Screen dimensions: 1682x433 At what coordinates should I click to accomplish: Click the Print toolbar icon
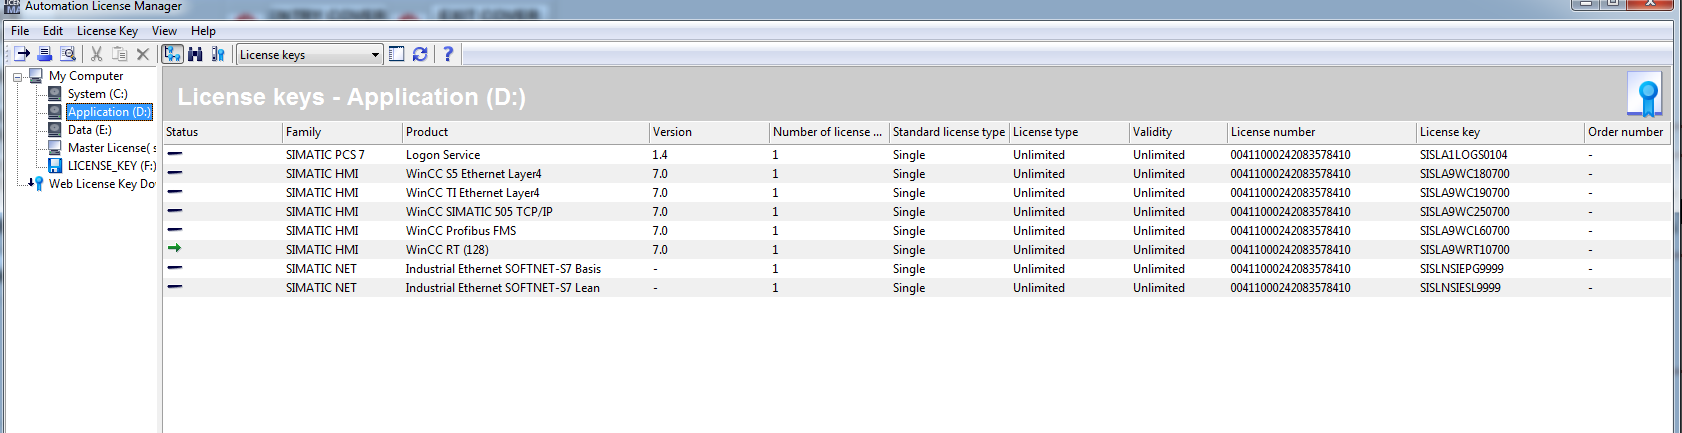45,54
